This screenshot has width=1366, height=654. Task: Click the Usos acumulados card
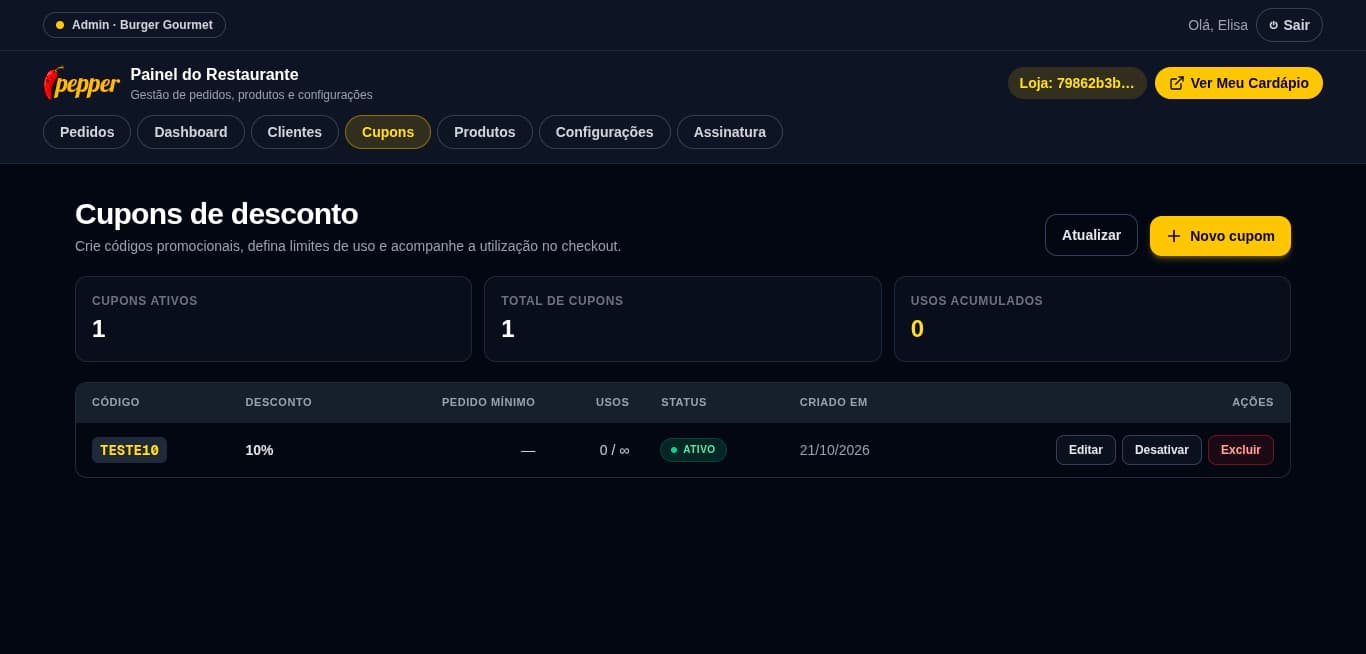[x=1092, y=319]
